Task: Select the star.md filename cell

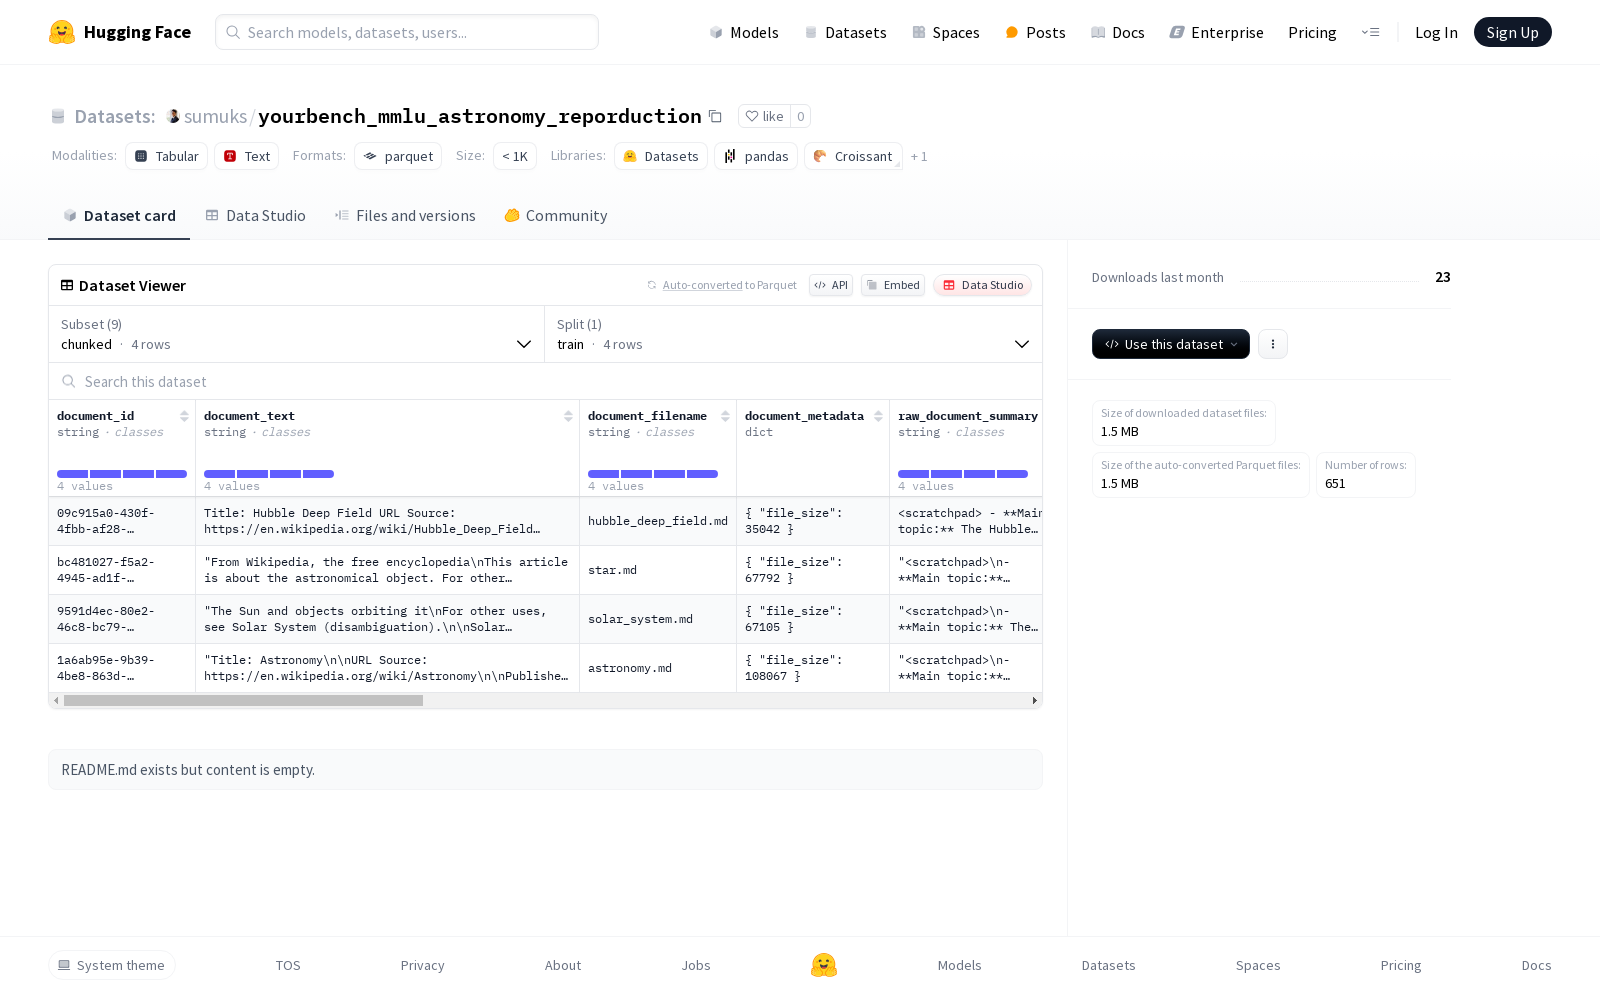Action: pos(658,570)
